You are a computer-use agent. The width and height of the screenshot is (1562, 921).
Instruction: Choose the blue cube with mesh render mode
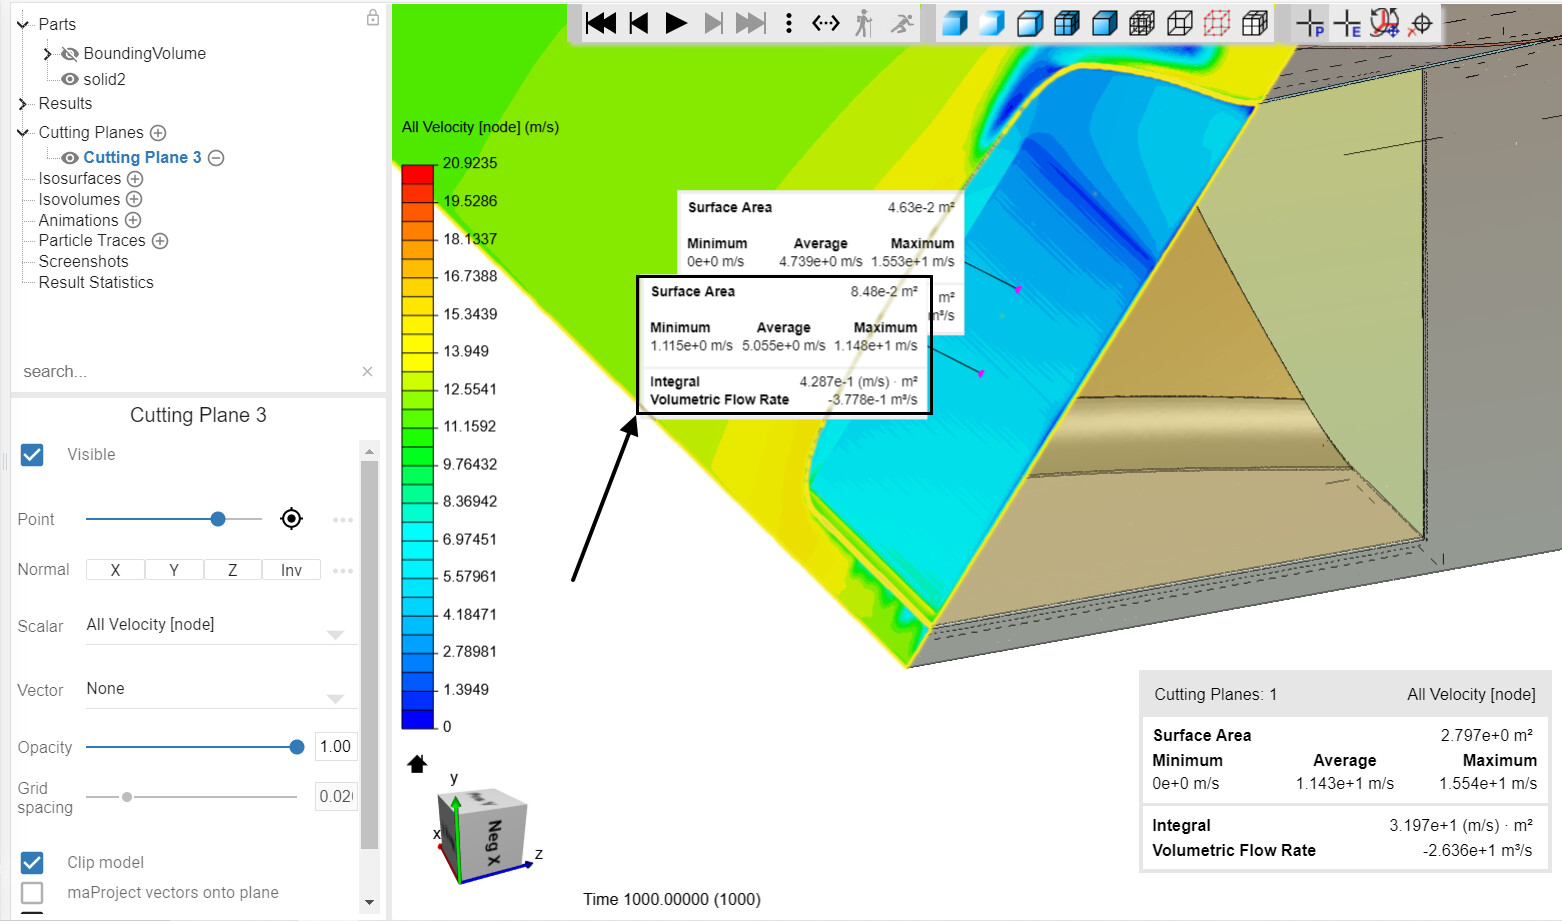[1067, 23]
